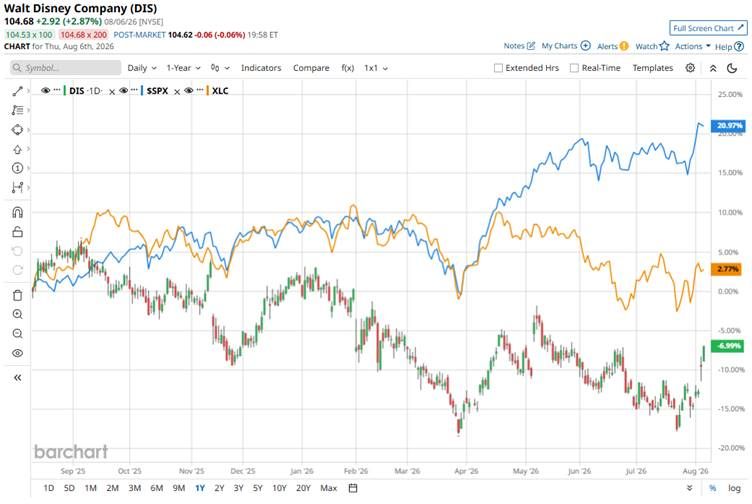Open the 1-Year range dropdown
Viewport: 752px width, 504px height.
(183, 68)
